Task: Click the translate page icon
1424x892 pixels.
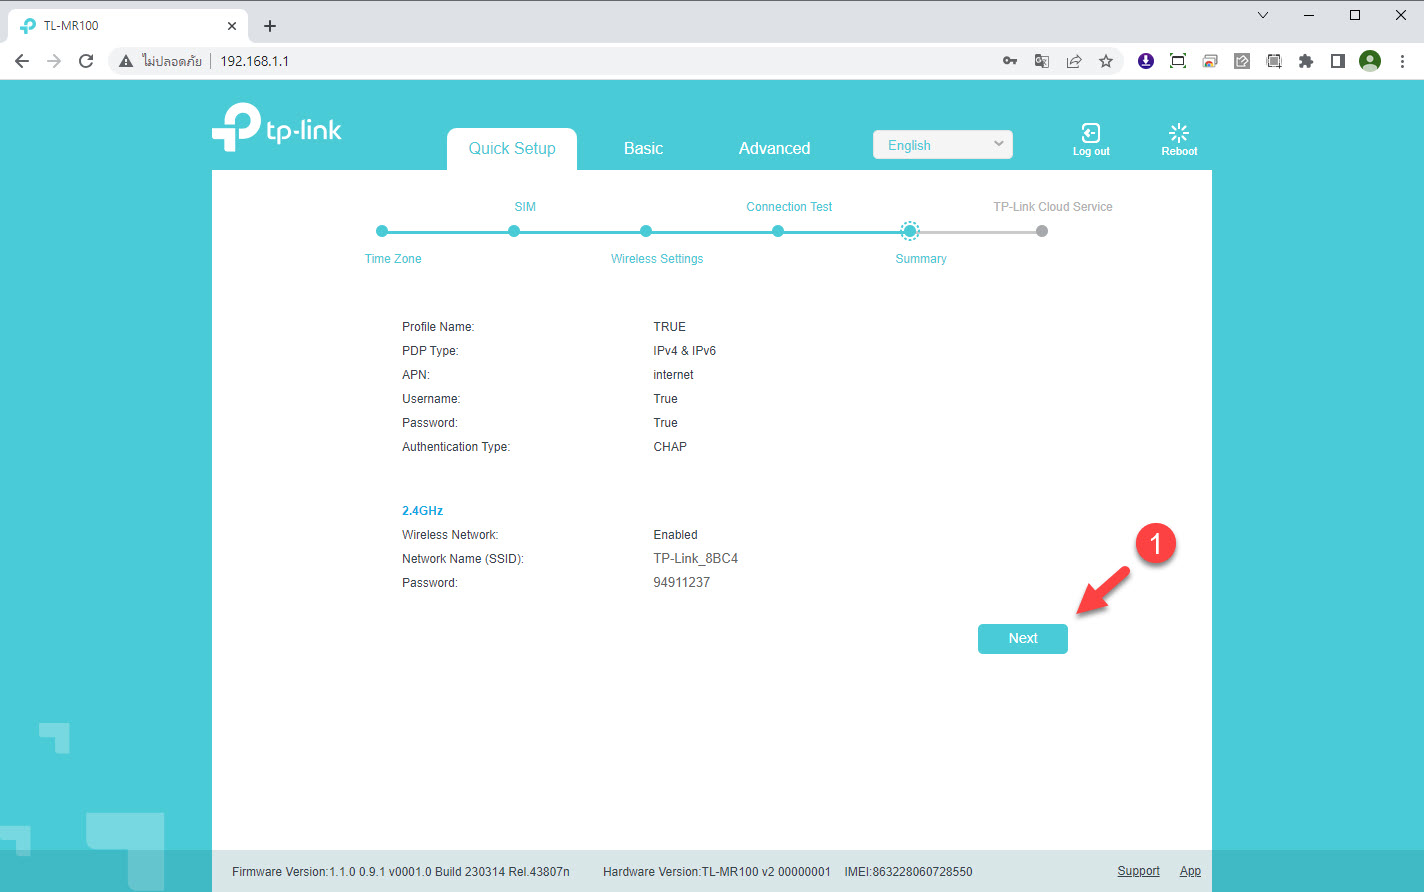Action: (1042, 61)
